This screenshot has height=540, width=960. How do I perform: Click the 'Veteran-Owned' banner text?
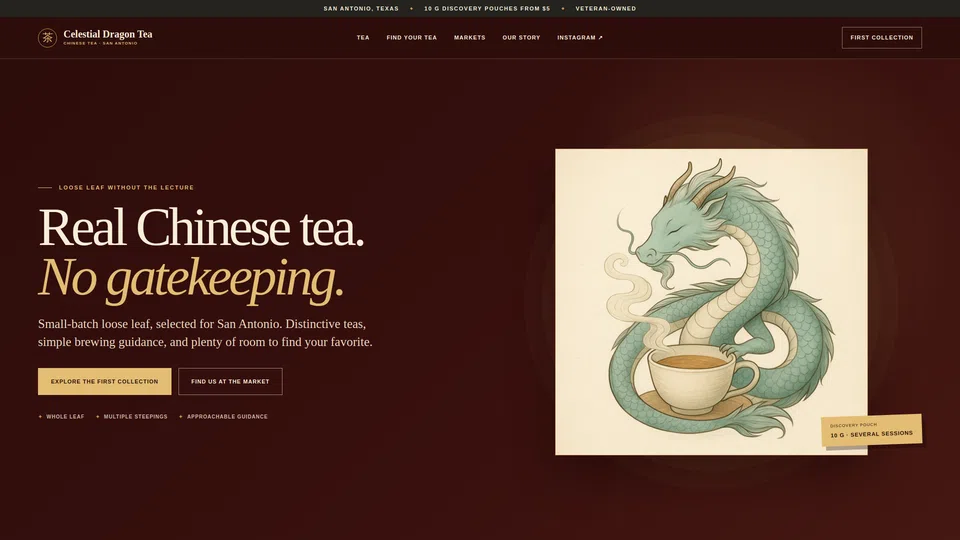[606, 9]
